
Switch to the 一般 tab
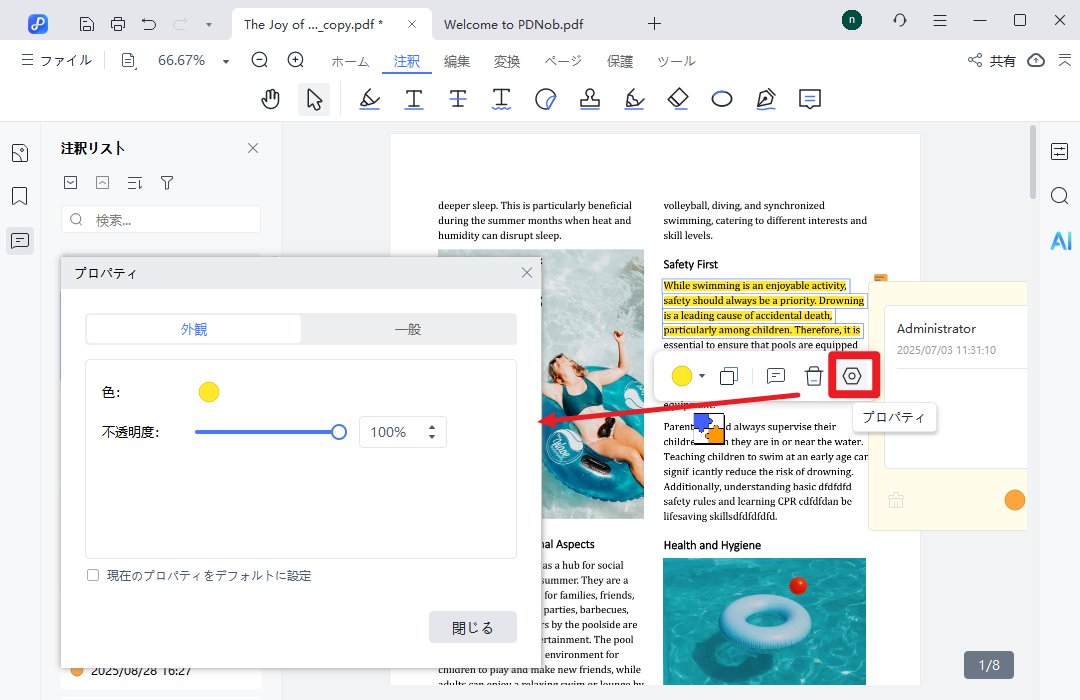(408, 329)
